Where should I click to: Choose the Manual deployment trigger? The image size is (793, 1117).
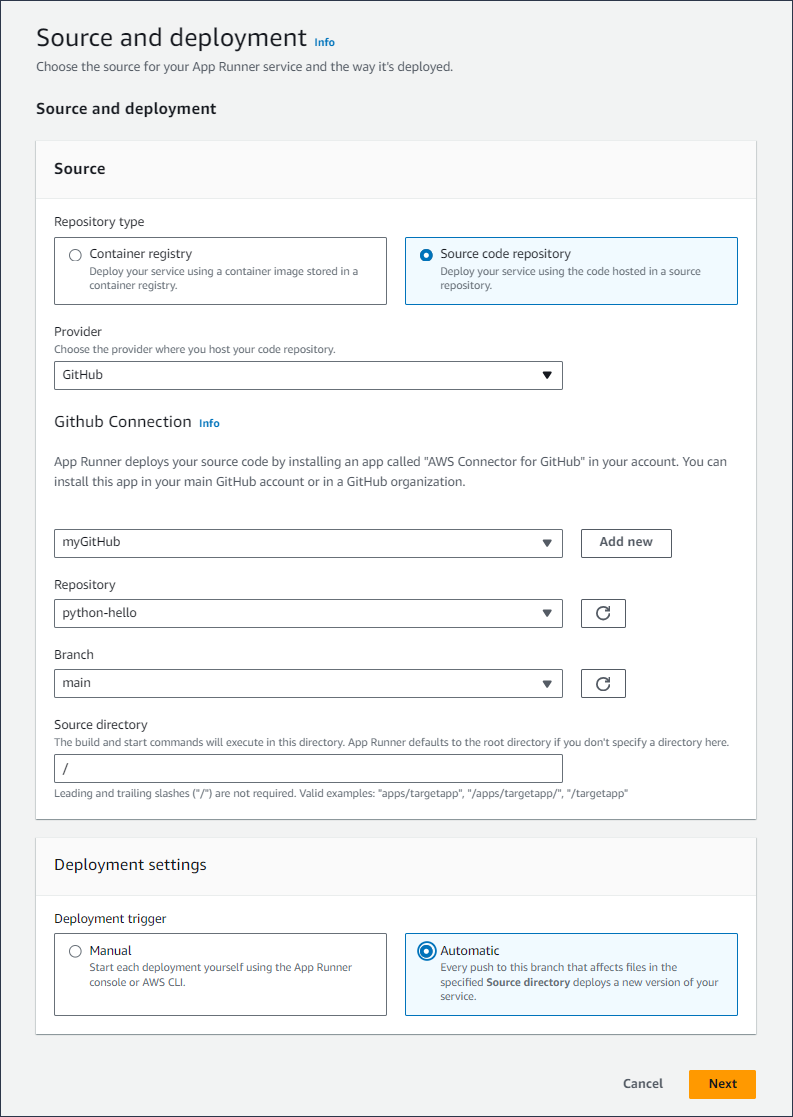tap(75, 951)
